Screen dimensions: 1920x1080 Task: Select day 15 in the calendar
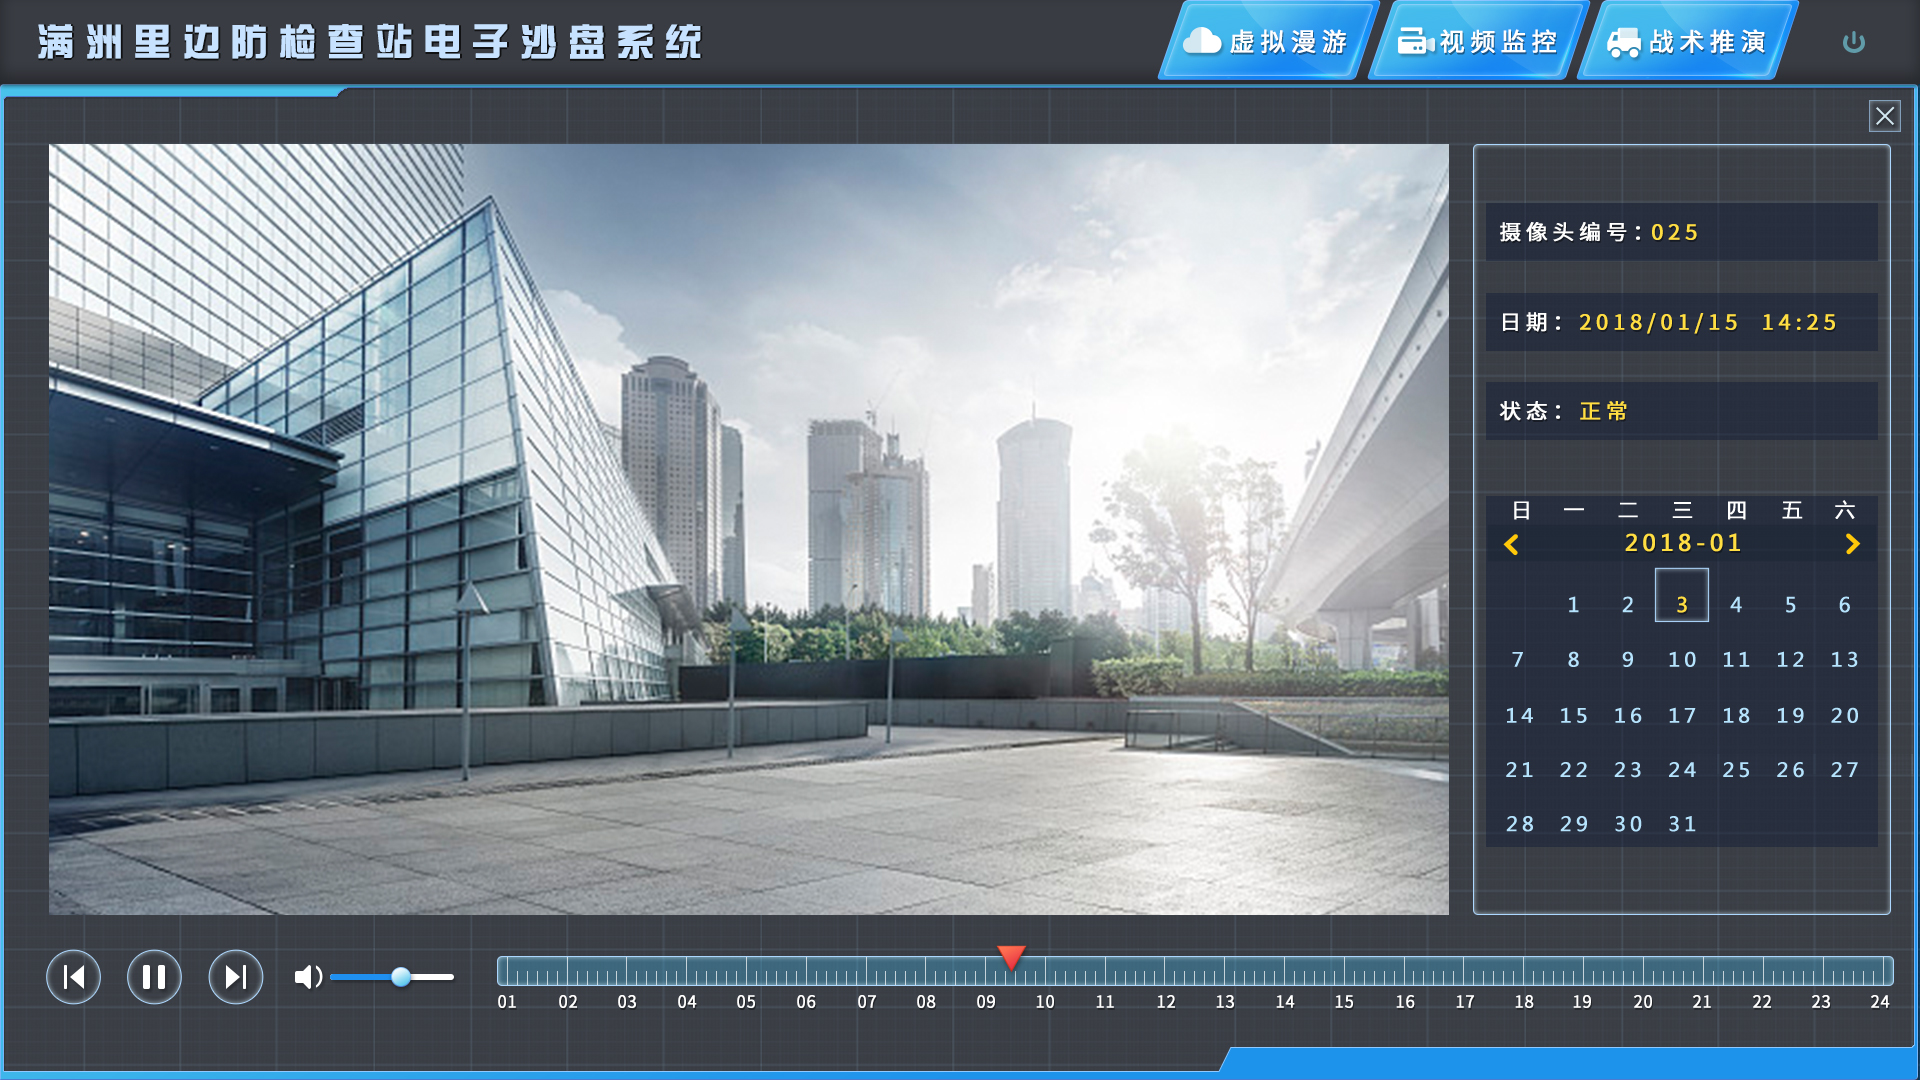pyautogui.click(x=1573, y=715)
